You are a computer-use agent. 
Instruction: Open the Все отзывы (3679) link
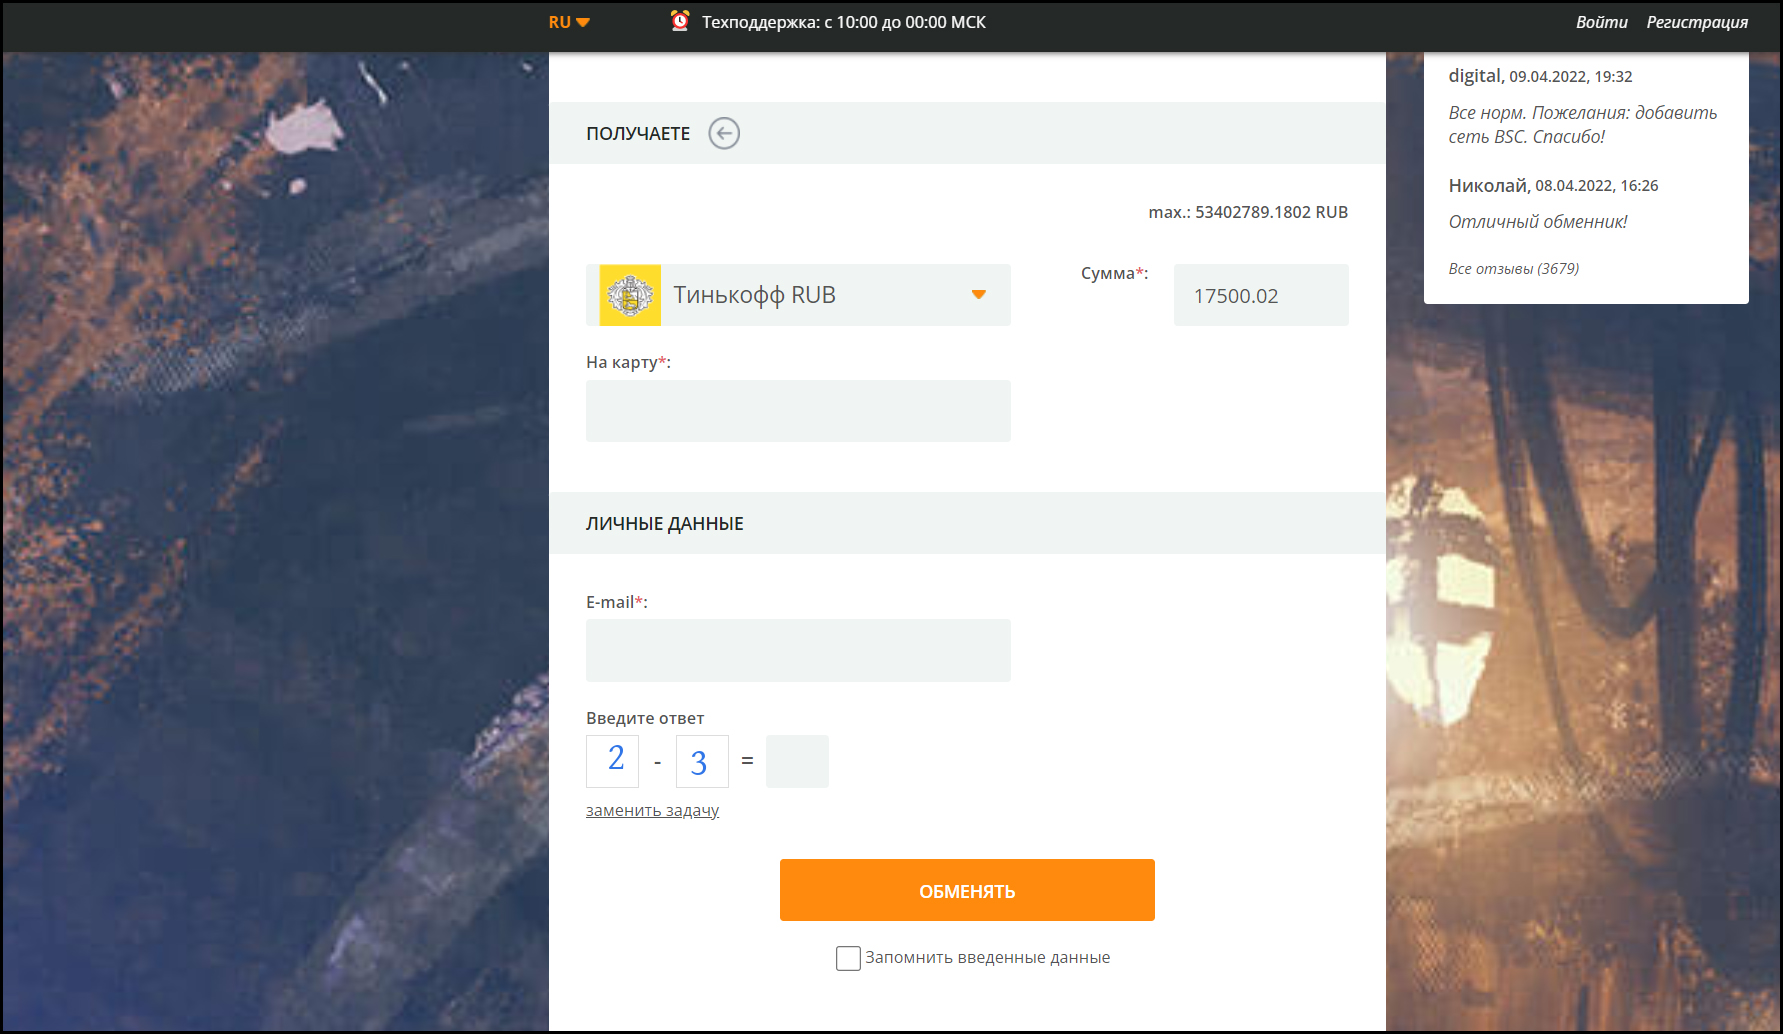click(1513, 268)
